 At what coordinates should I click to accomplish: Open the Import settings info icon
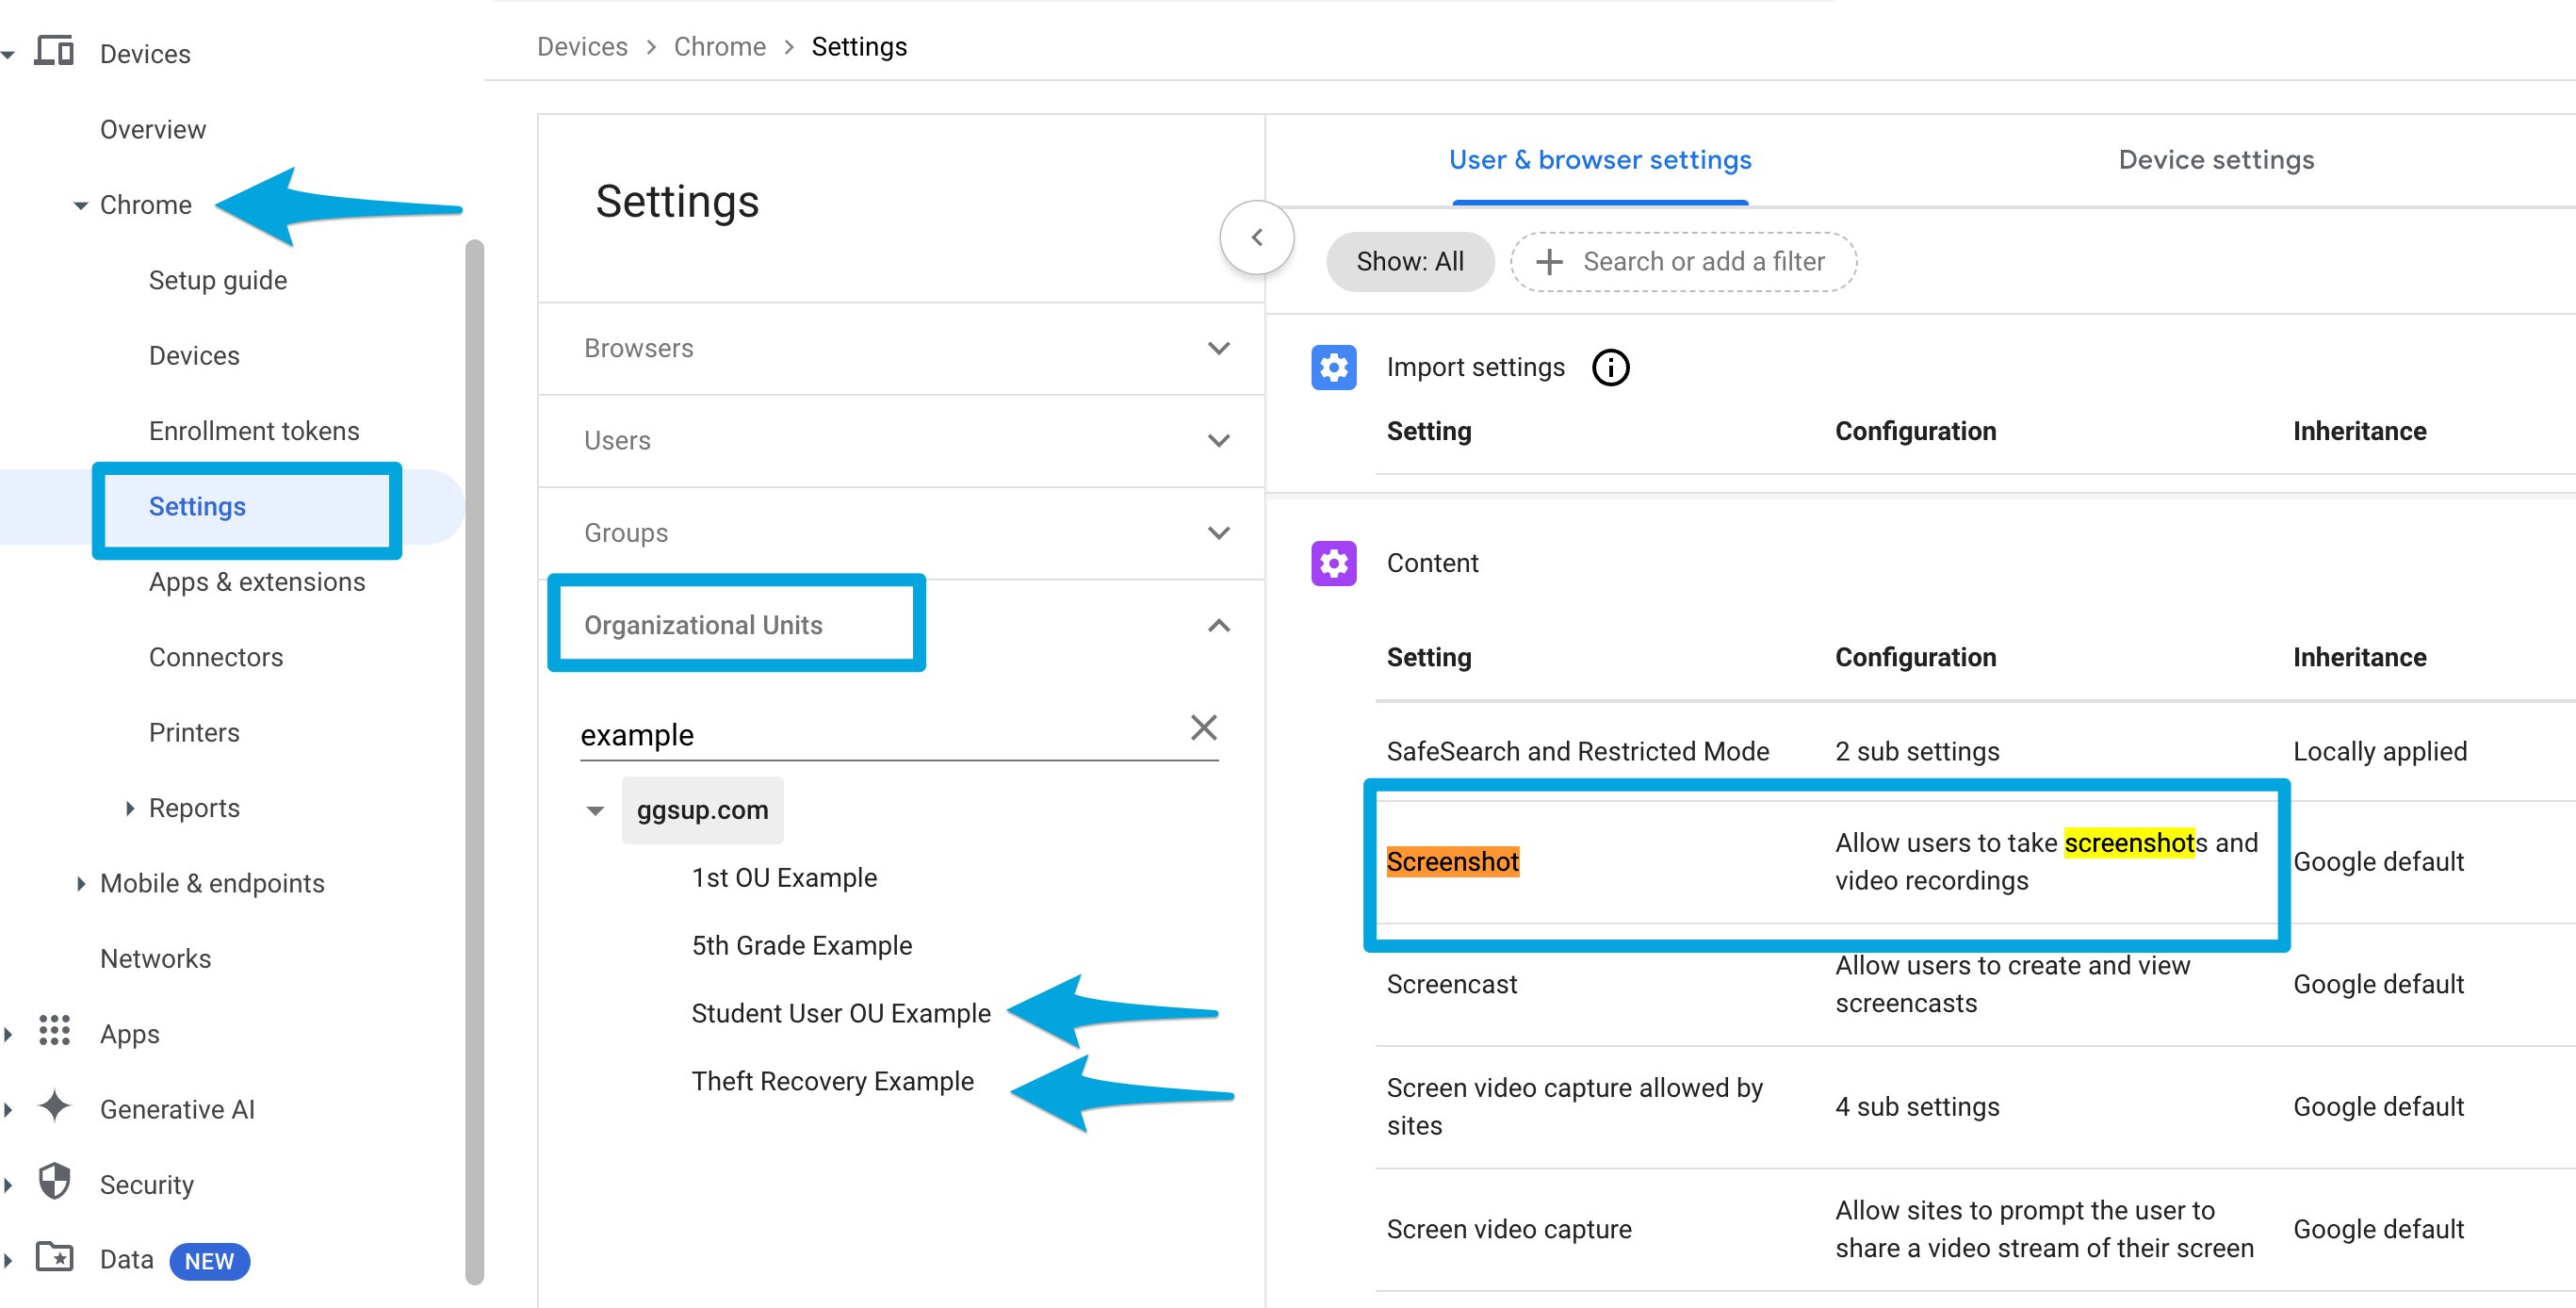[1610, 368]
